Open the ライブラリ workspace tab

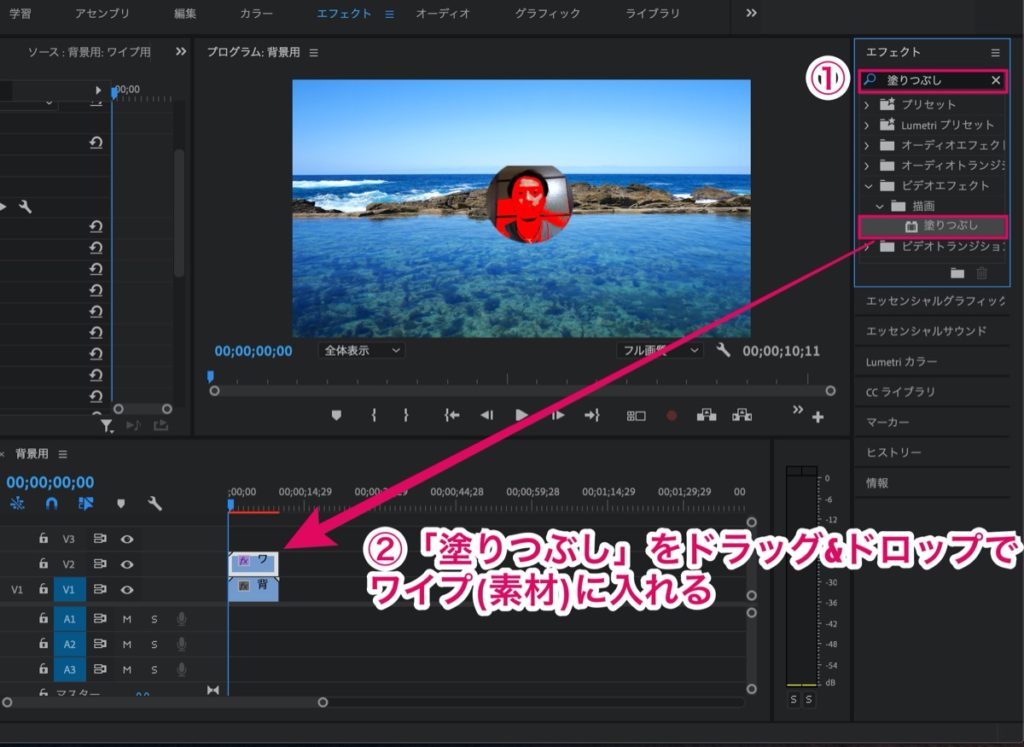pyautogui.click(x=652, y=13)
